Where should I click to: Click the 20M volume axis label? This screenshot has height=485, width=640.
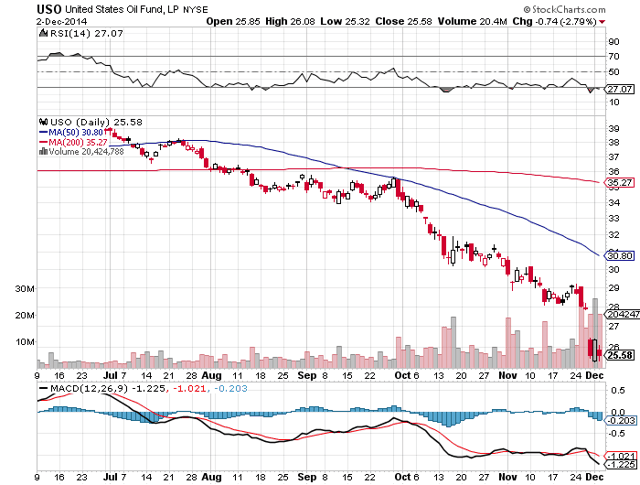(x=24, y=315)
